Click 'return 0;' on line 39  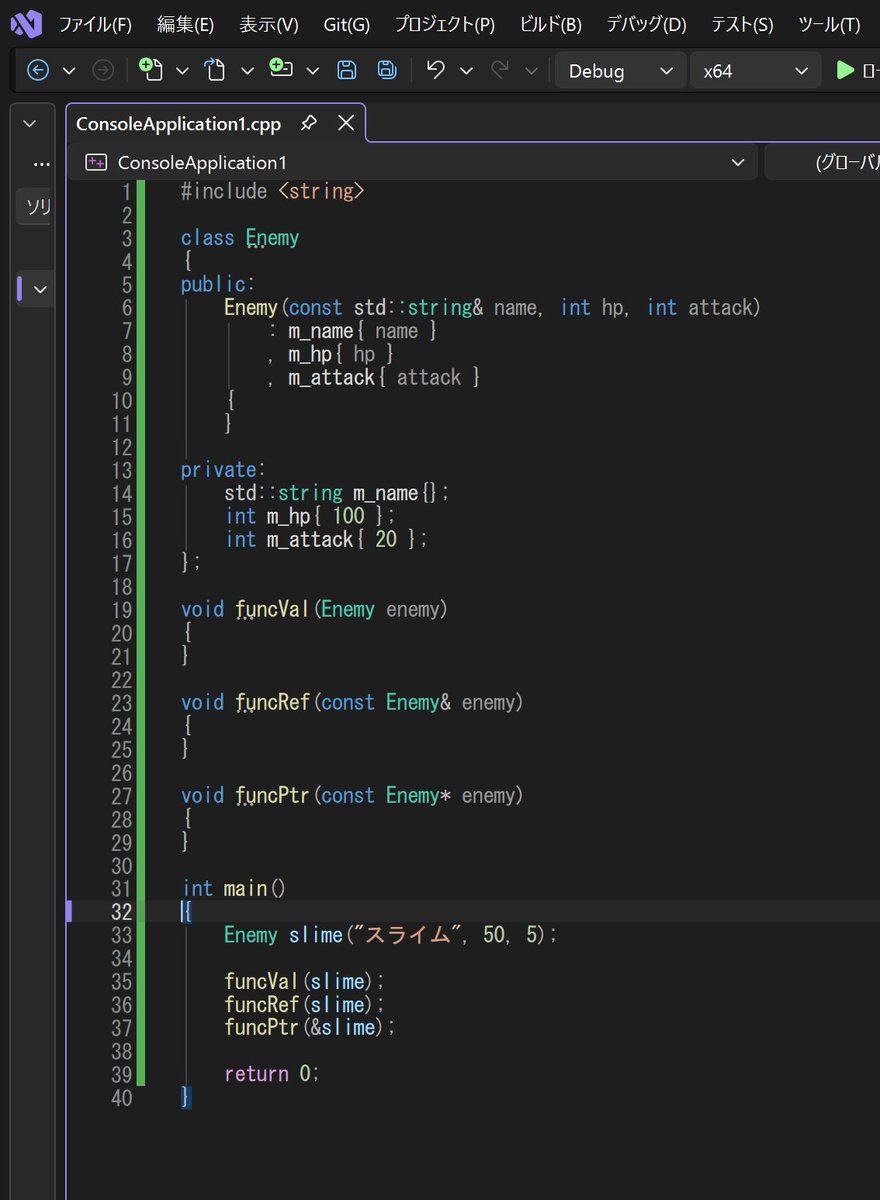click(x=272, y=1074)
